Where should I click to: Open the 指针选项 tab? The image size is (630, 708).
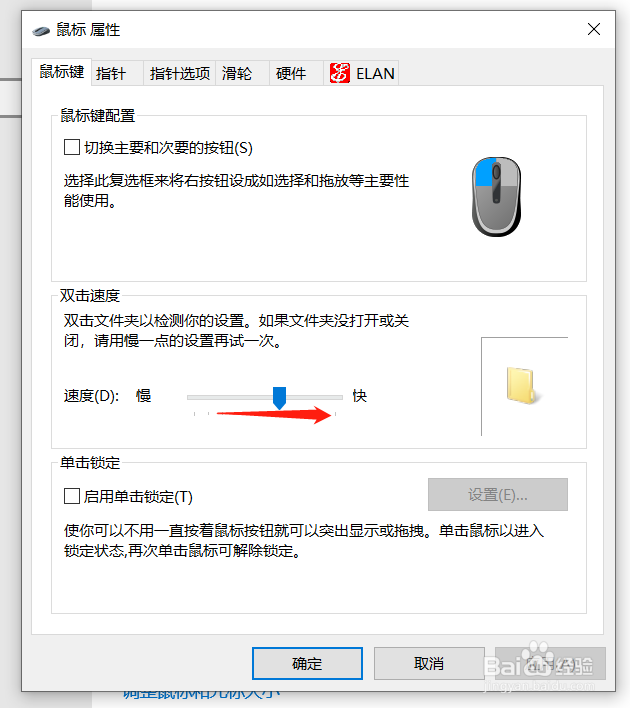click(x=180, y=73)
